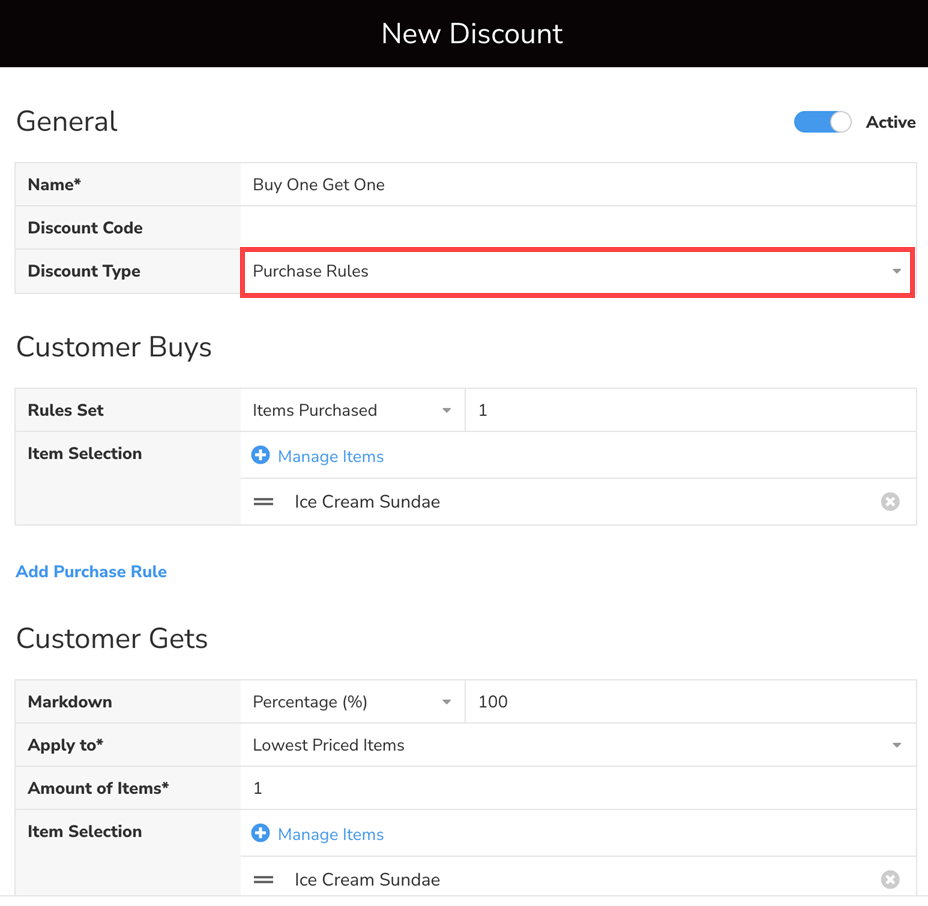Click the empty Discount Code field

pyautogui.click(x=577, y=228)
